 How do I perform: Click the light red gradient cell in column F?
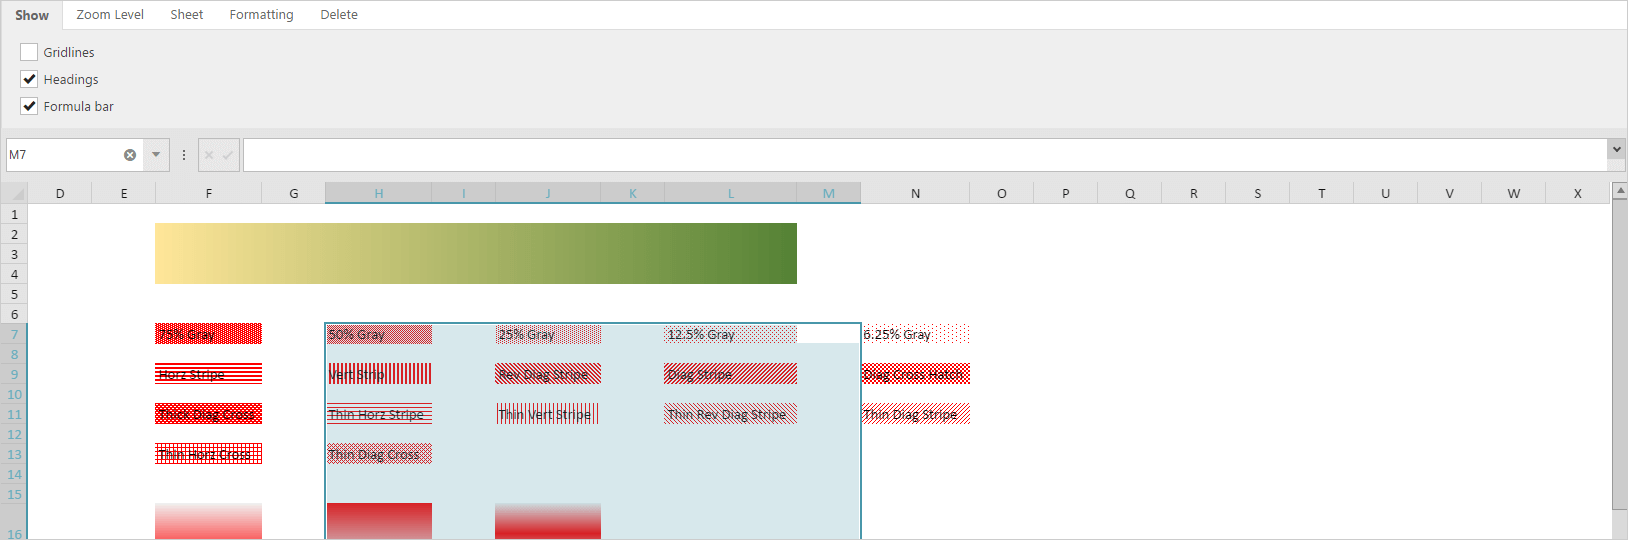tap(208, 521)
